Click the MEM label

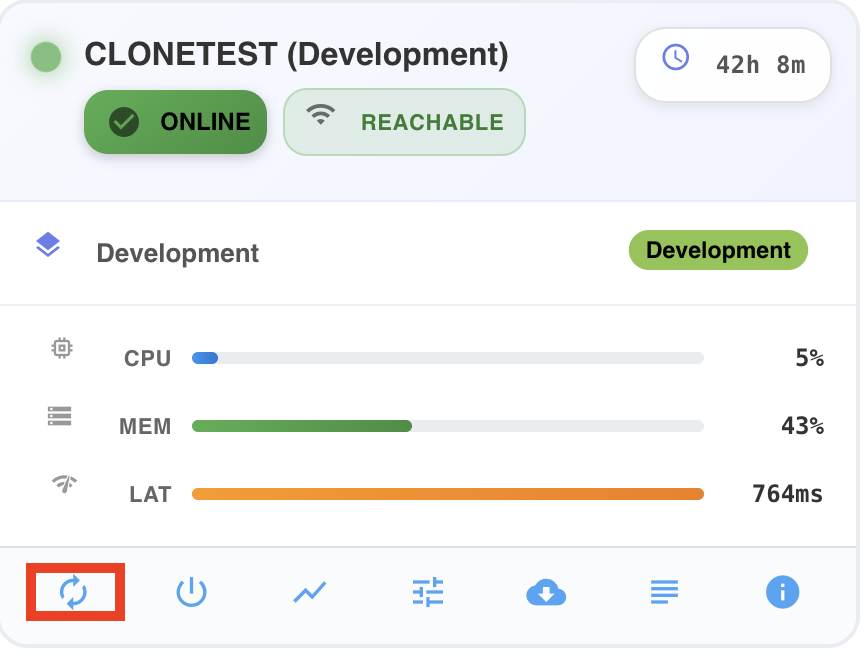click(x=145, y=426)
